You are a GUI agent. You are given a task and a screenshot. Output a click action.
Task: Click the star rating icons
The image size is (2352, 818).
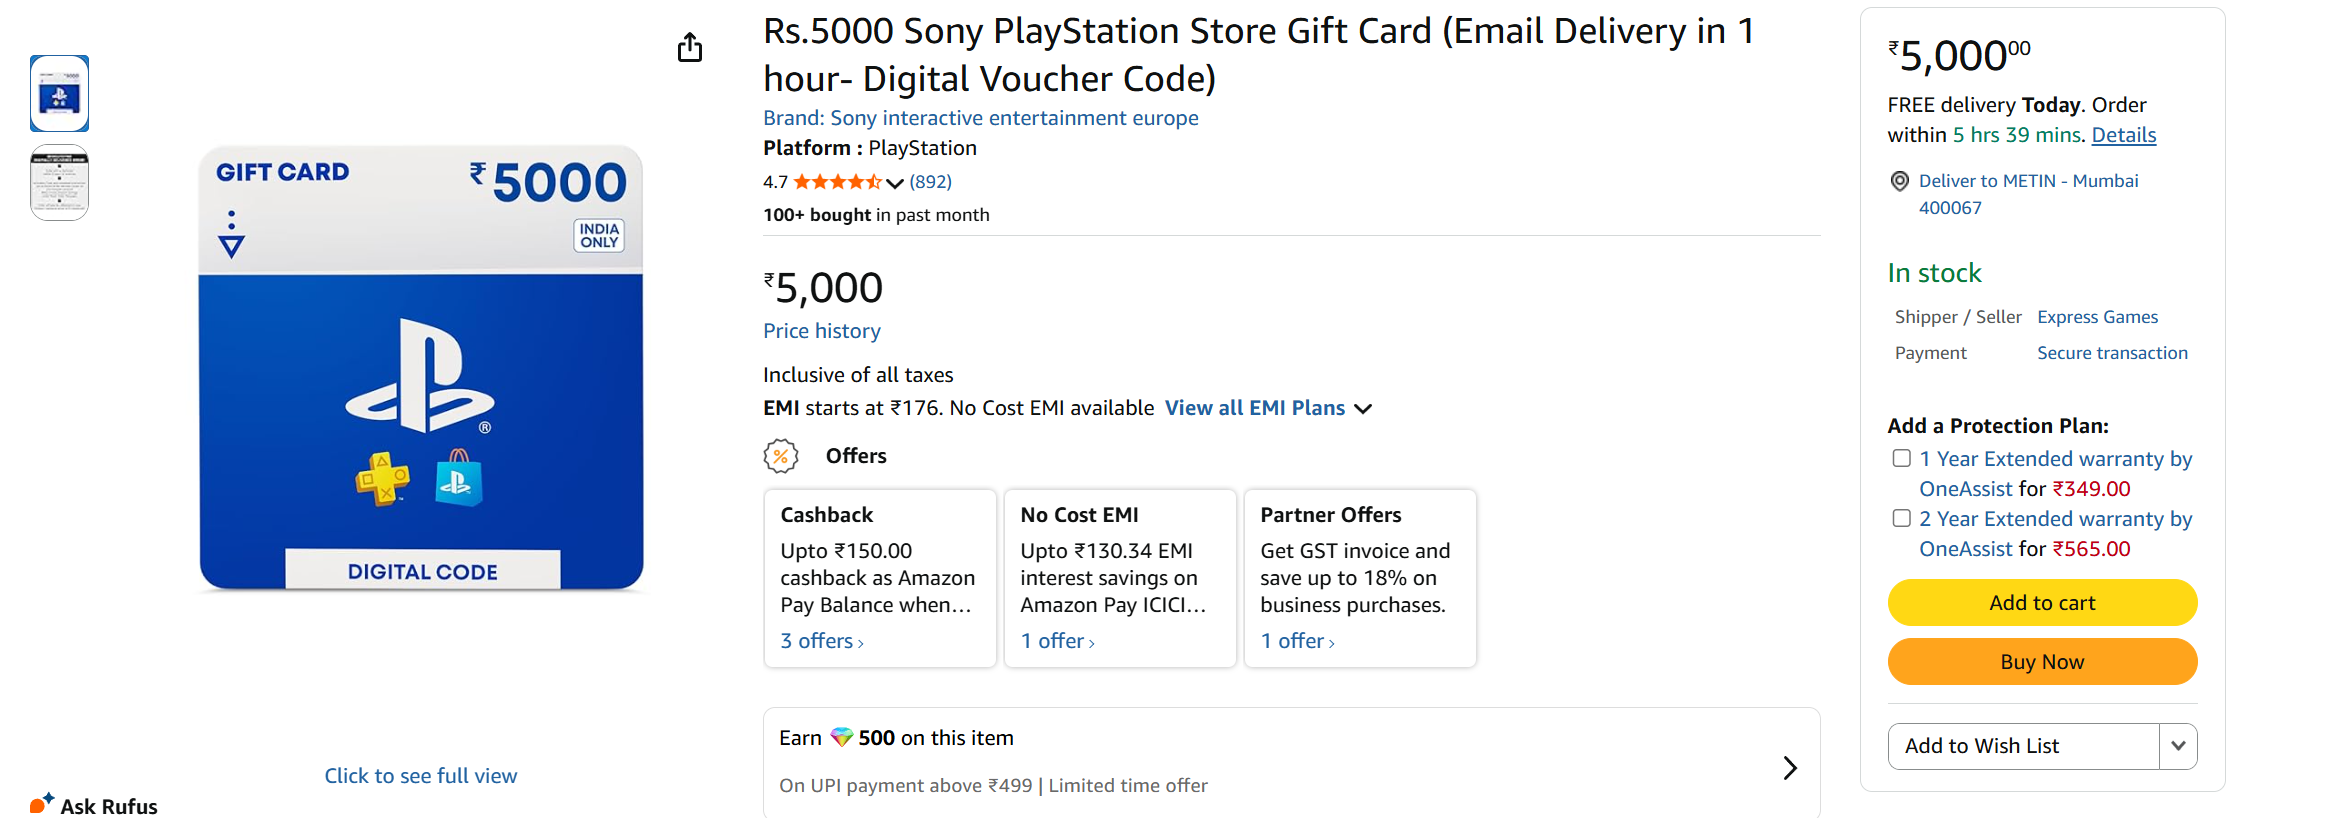pos(837,182)
